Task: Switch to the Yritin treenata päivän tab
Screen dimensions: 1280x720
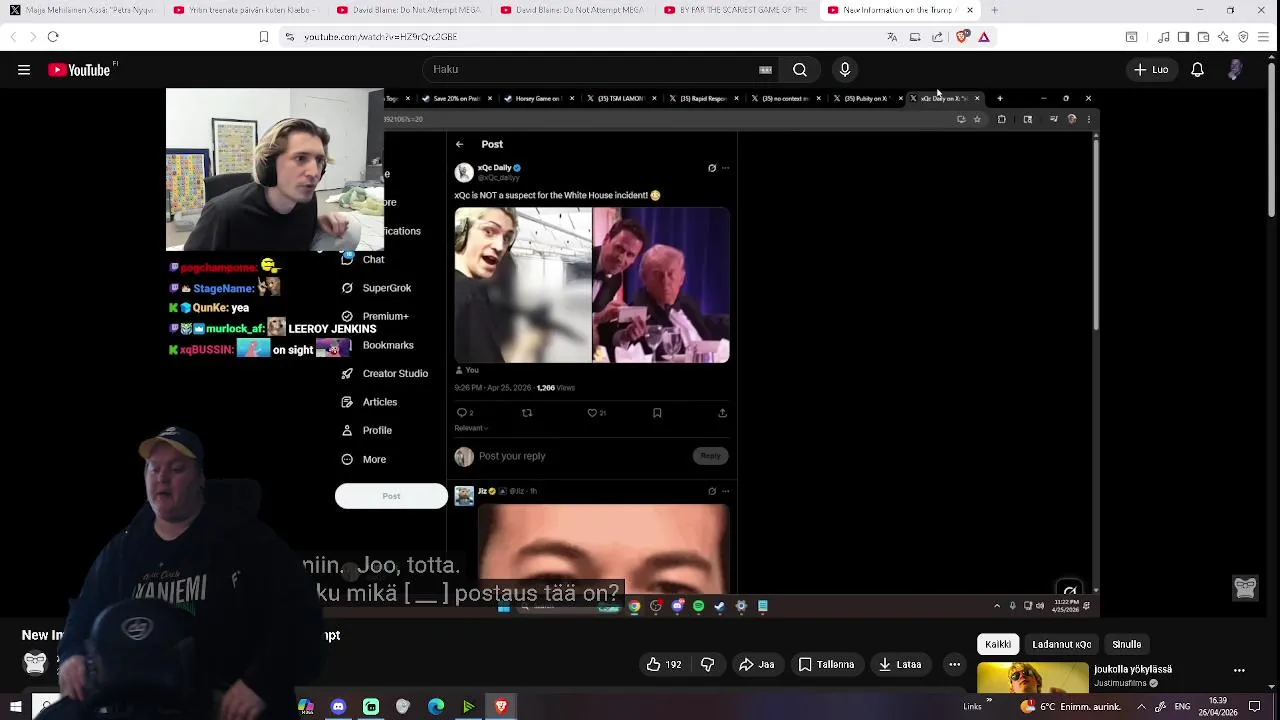Action: (244, 10)
